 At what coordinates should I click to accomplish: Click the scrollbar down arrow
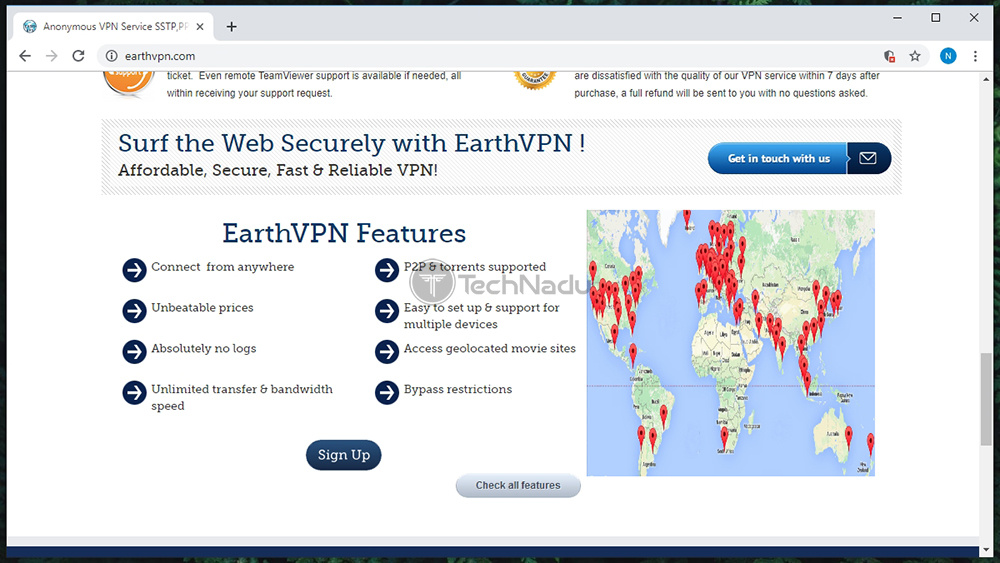(x=986, y=550)
